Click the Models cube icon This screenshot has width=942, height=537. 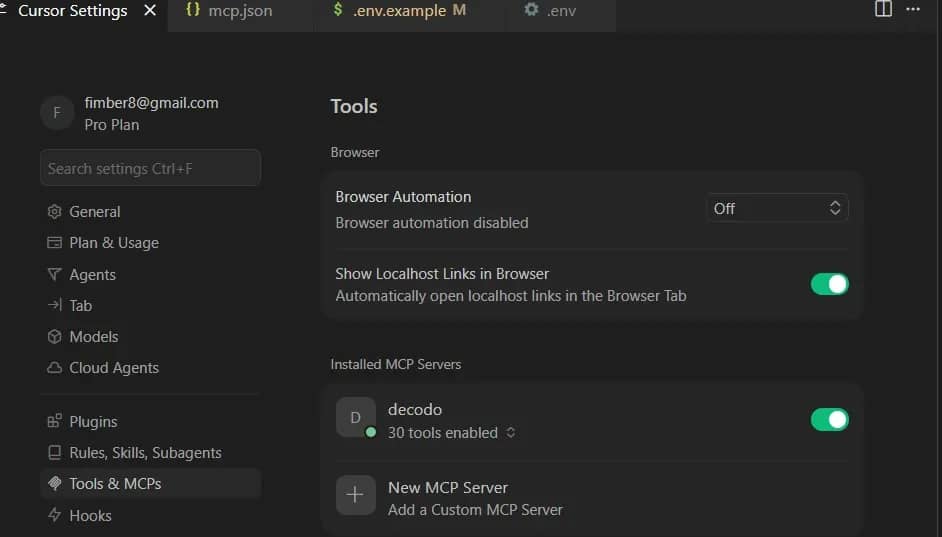tap(55, 337)
